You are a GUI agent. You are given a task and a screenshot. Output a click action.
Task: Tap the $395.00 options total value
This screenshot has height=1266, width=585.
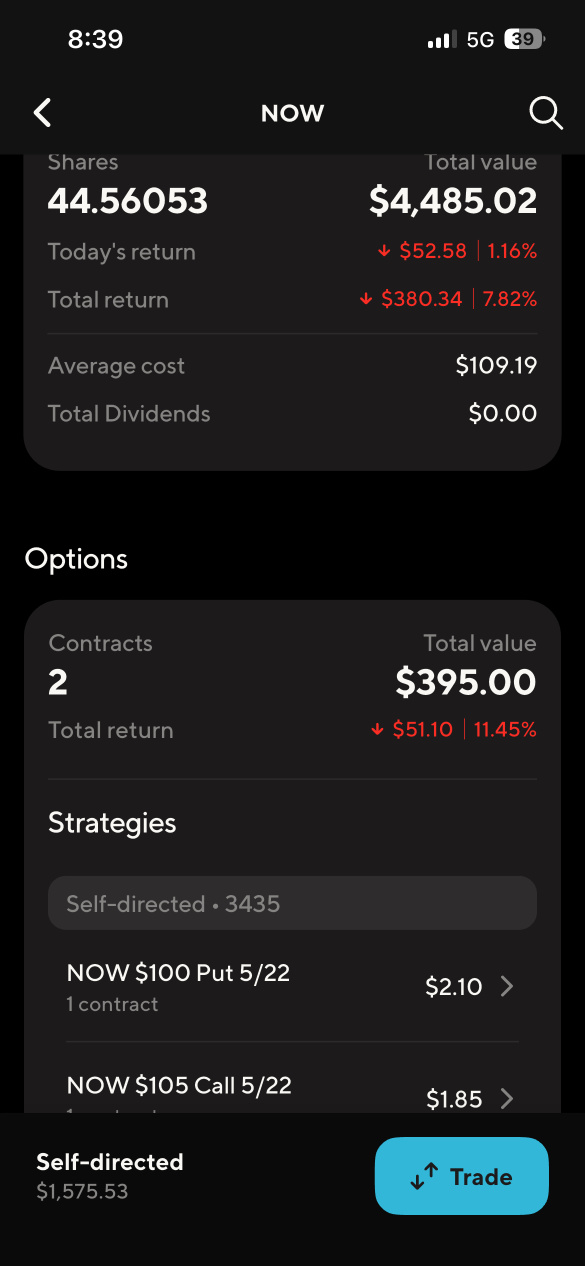(466, 682)
